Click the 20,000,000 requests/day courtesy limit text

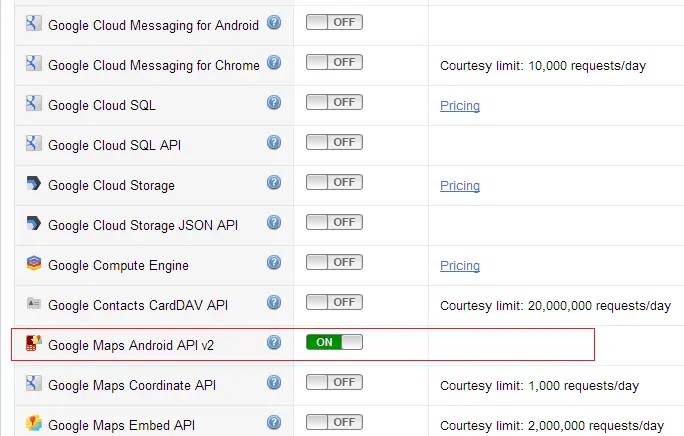tap(555, 306)
